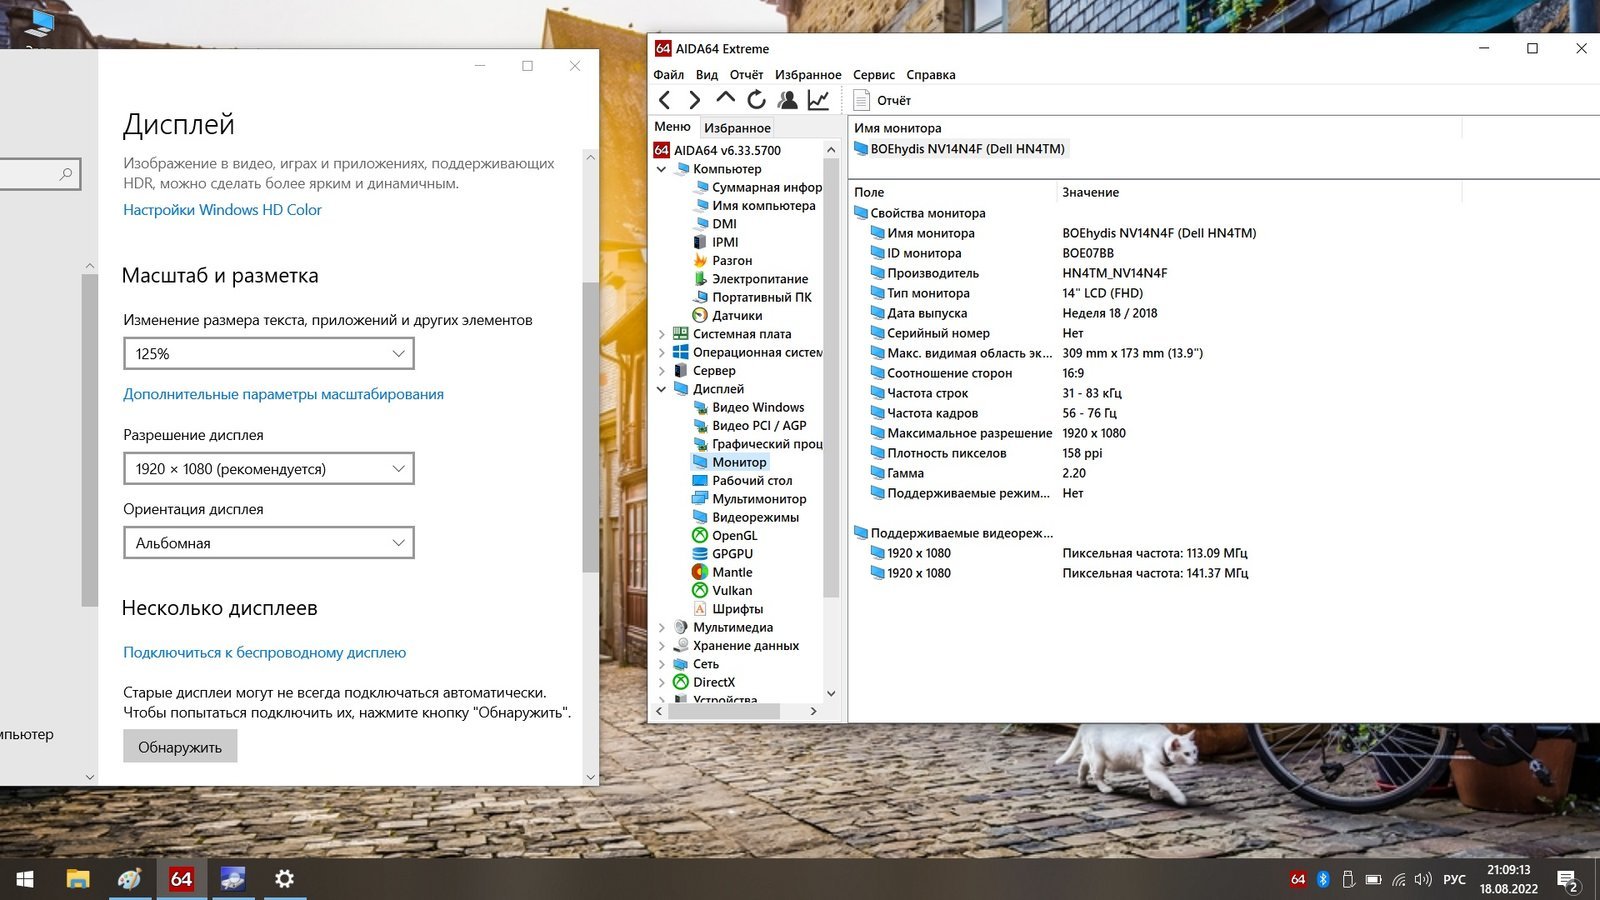
Task: Open the user icon in AIDA64 toolbar
Action: tap(788, 100)
